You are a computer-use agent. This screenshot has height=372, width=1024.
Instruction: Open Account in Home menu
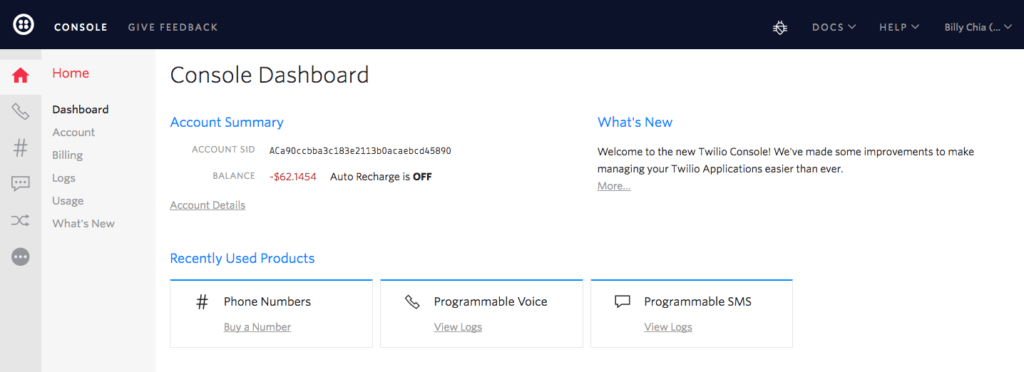pyautogui.click(x=74, y=132)
